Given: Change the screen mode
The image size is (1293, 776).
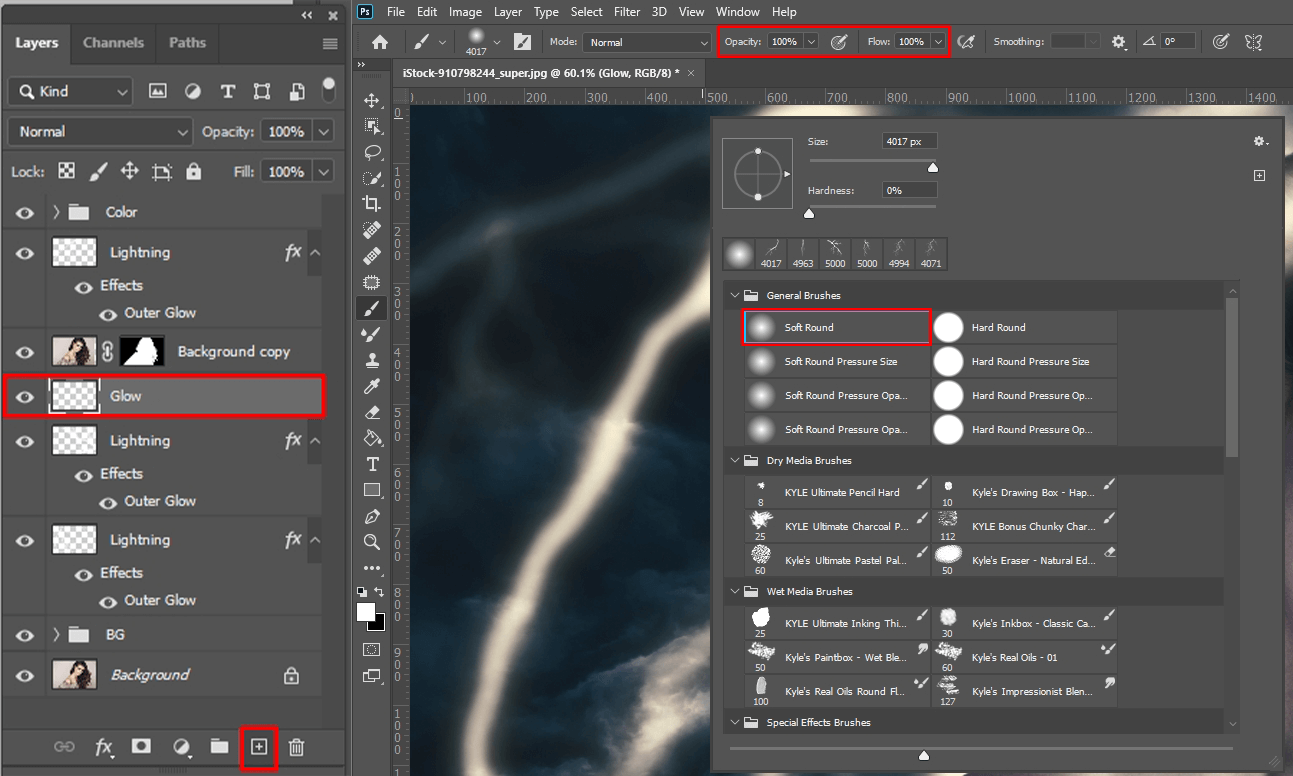Looking at the screenshot, I should coord(372,676).
